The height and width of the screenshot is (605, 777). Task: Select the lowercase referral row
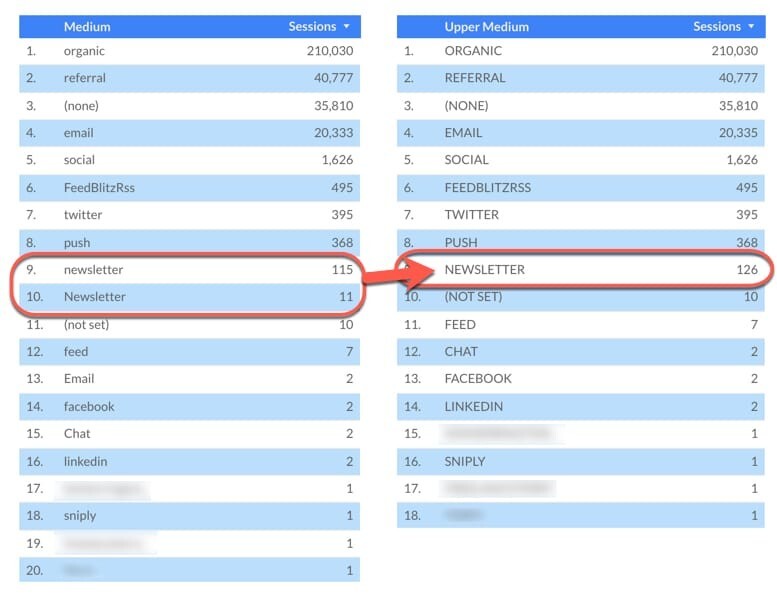point(85,78)
